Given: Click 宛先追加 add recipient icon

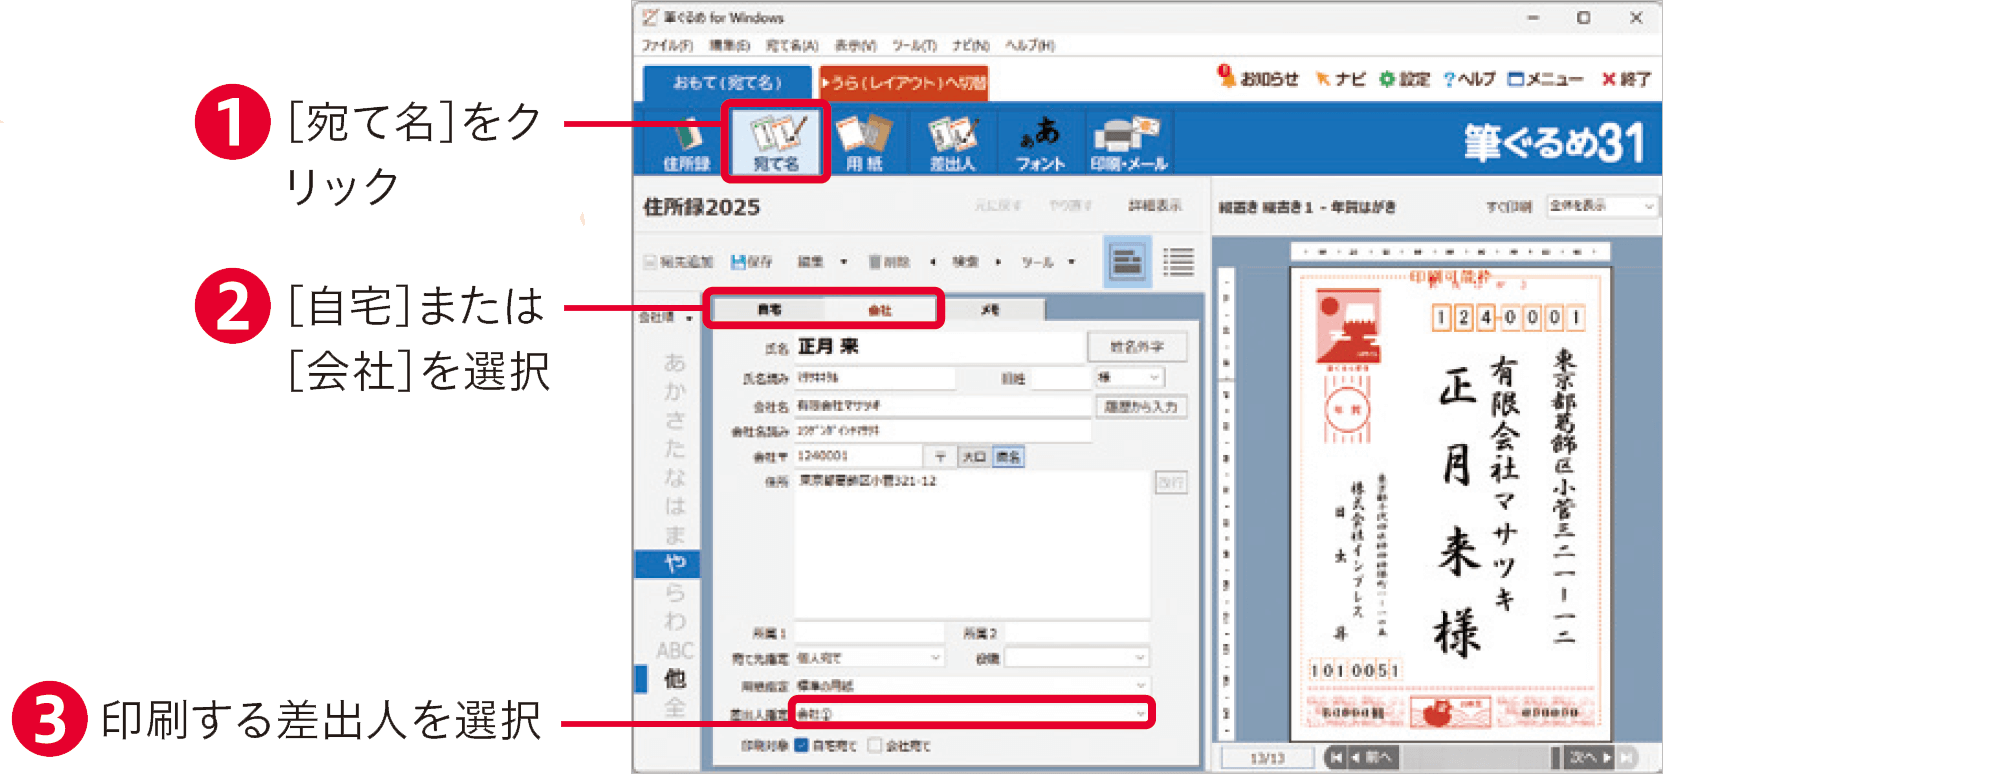Looking at the screenshot, I should click(x=678, y=262).
